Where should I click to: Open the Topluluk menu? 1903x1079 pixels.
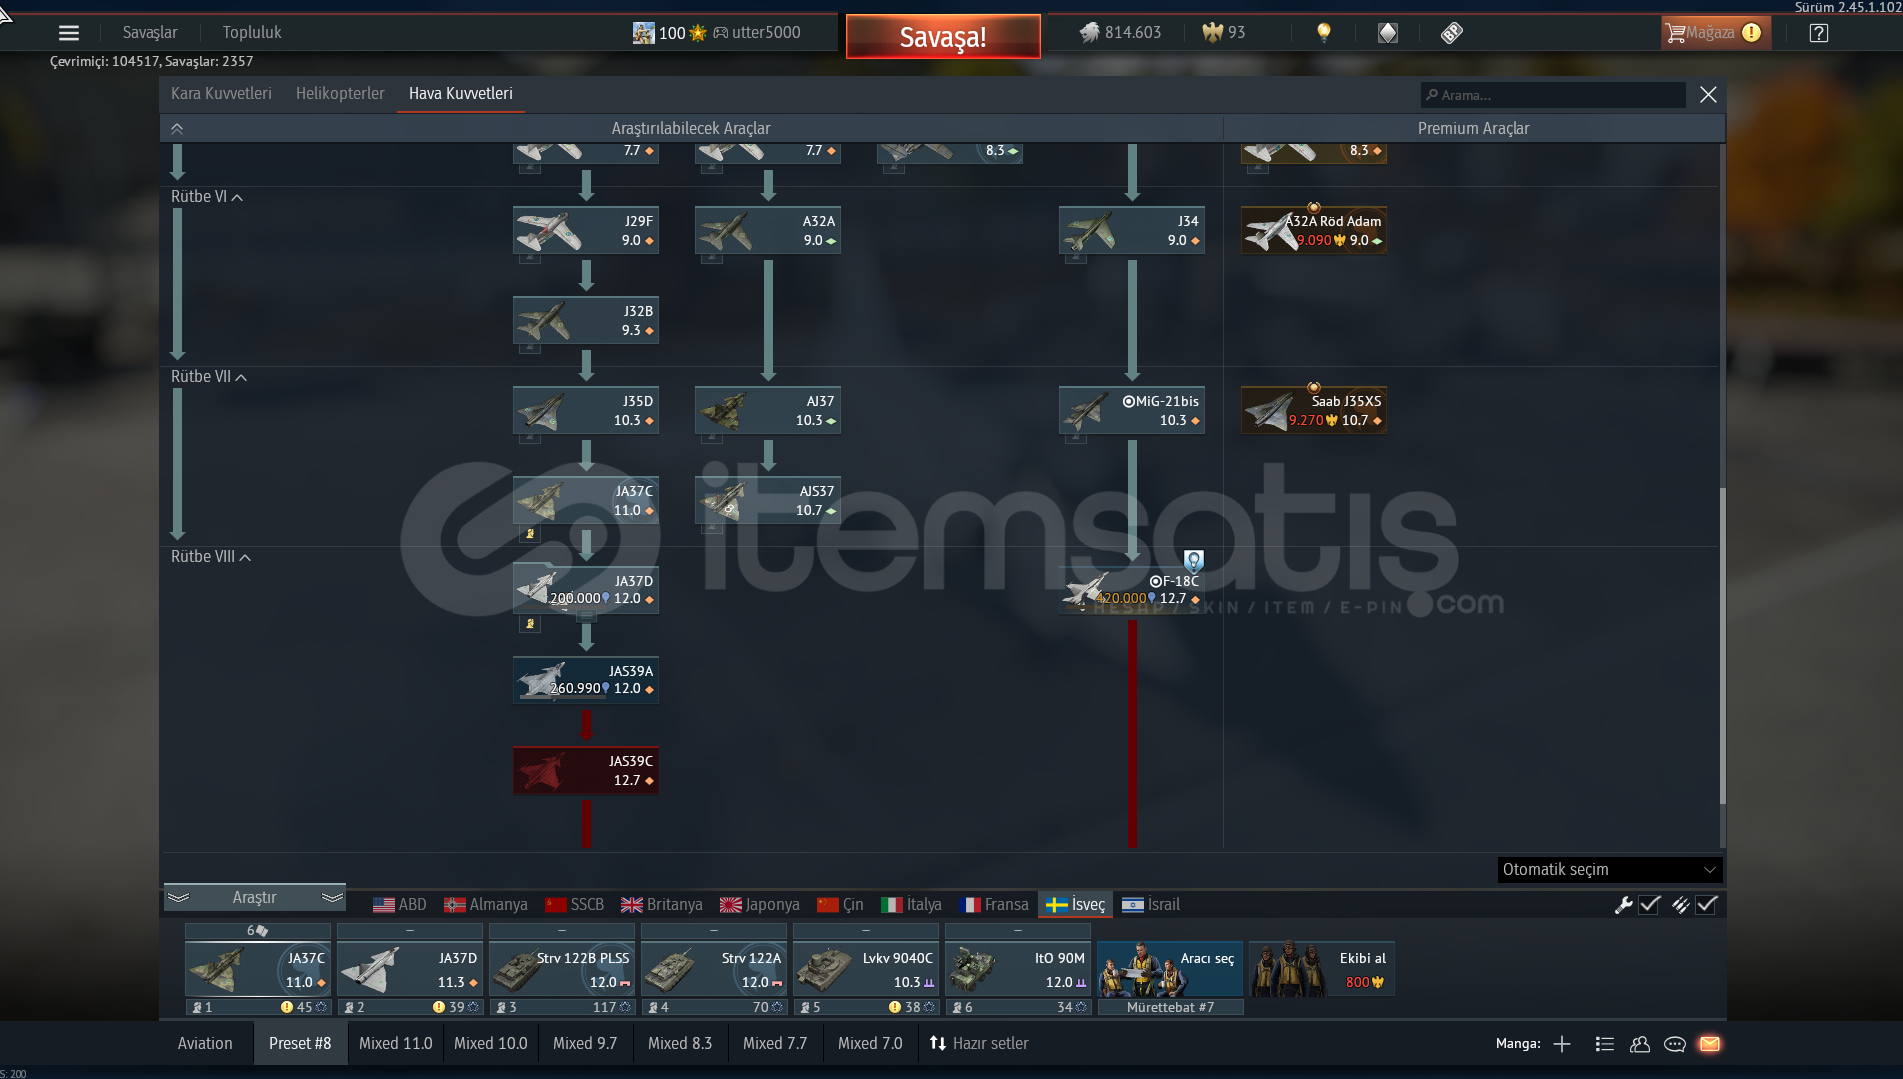(x=252, y=32)
